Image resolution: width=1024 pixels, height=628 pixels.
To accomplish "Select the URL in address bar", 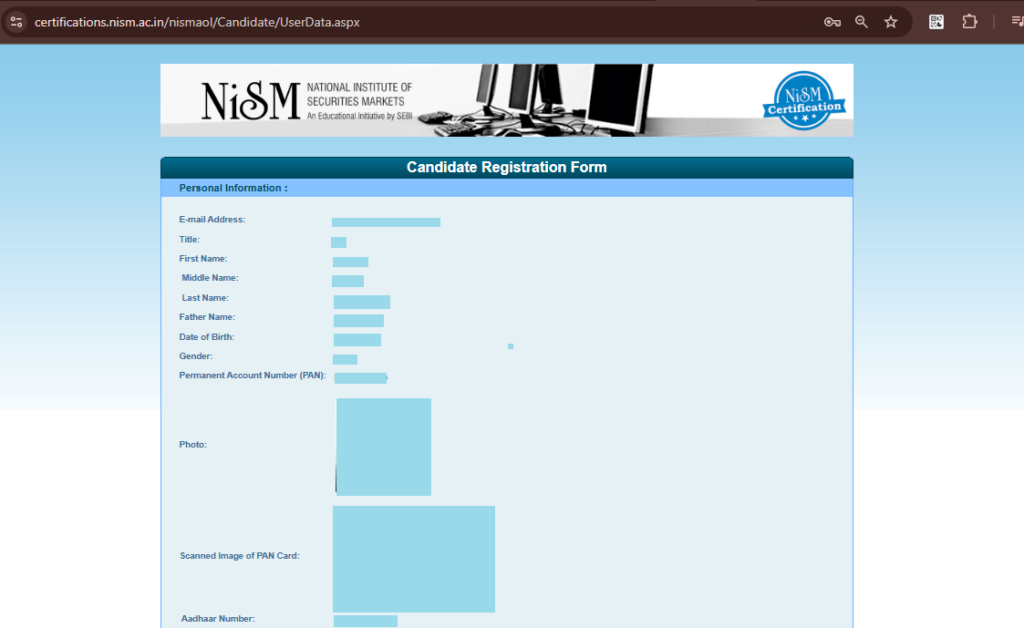I will click(x=197, y=22).
